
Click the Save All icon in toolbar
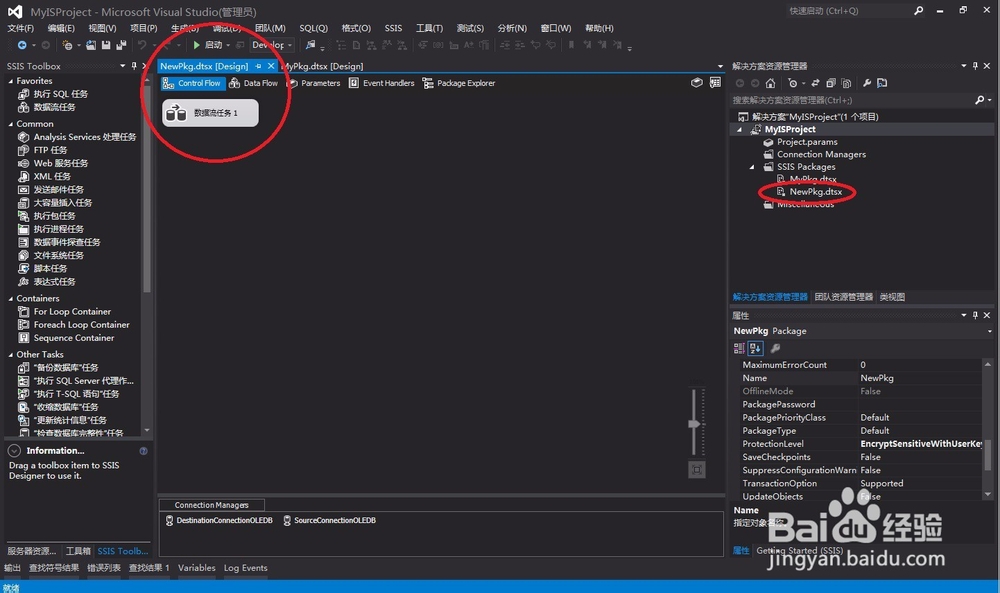121,45
